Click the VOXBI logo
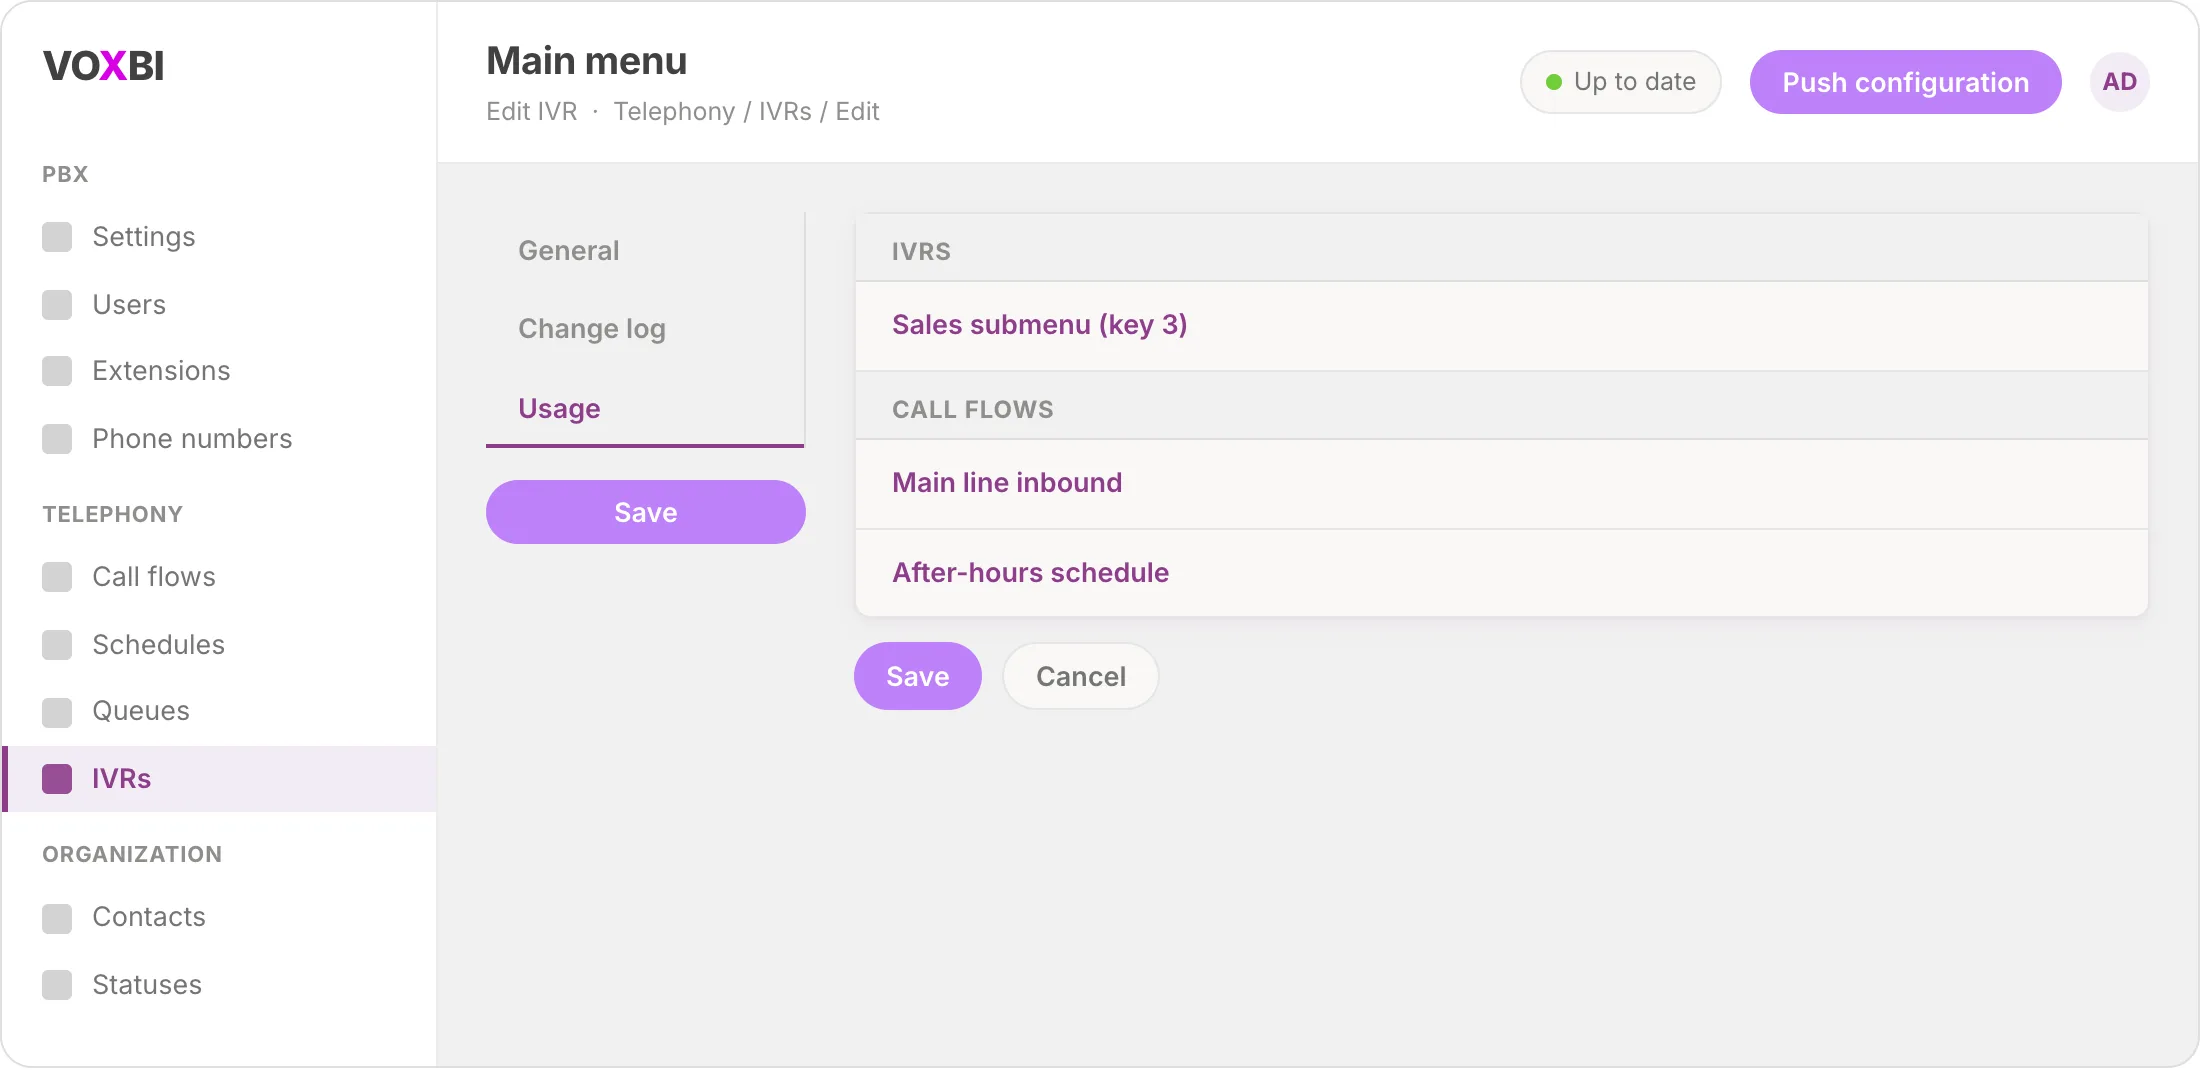 point(103,66)
